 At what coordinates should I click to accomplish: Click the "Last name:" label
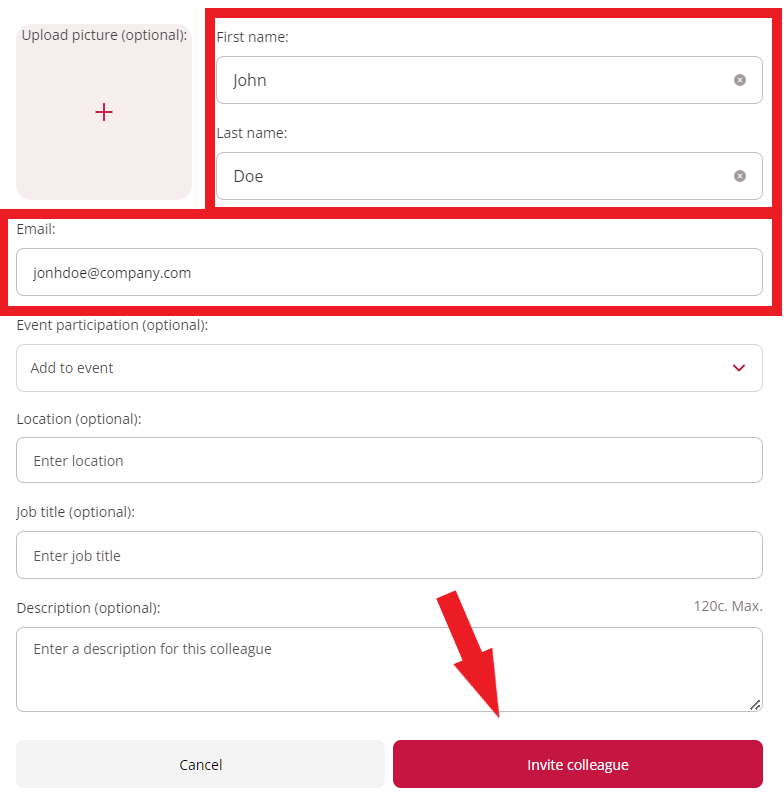251,133
